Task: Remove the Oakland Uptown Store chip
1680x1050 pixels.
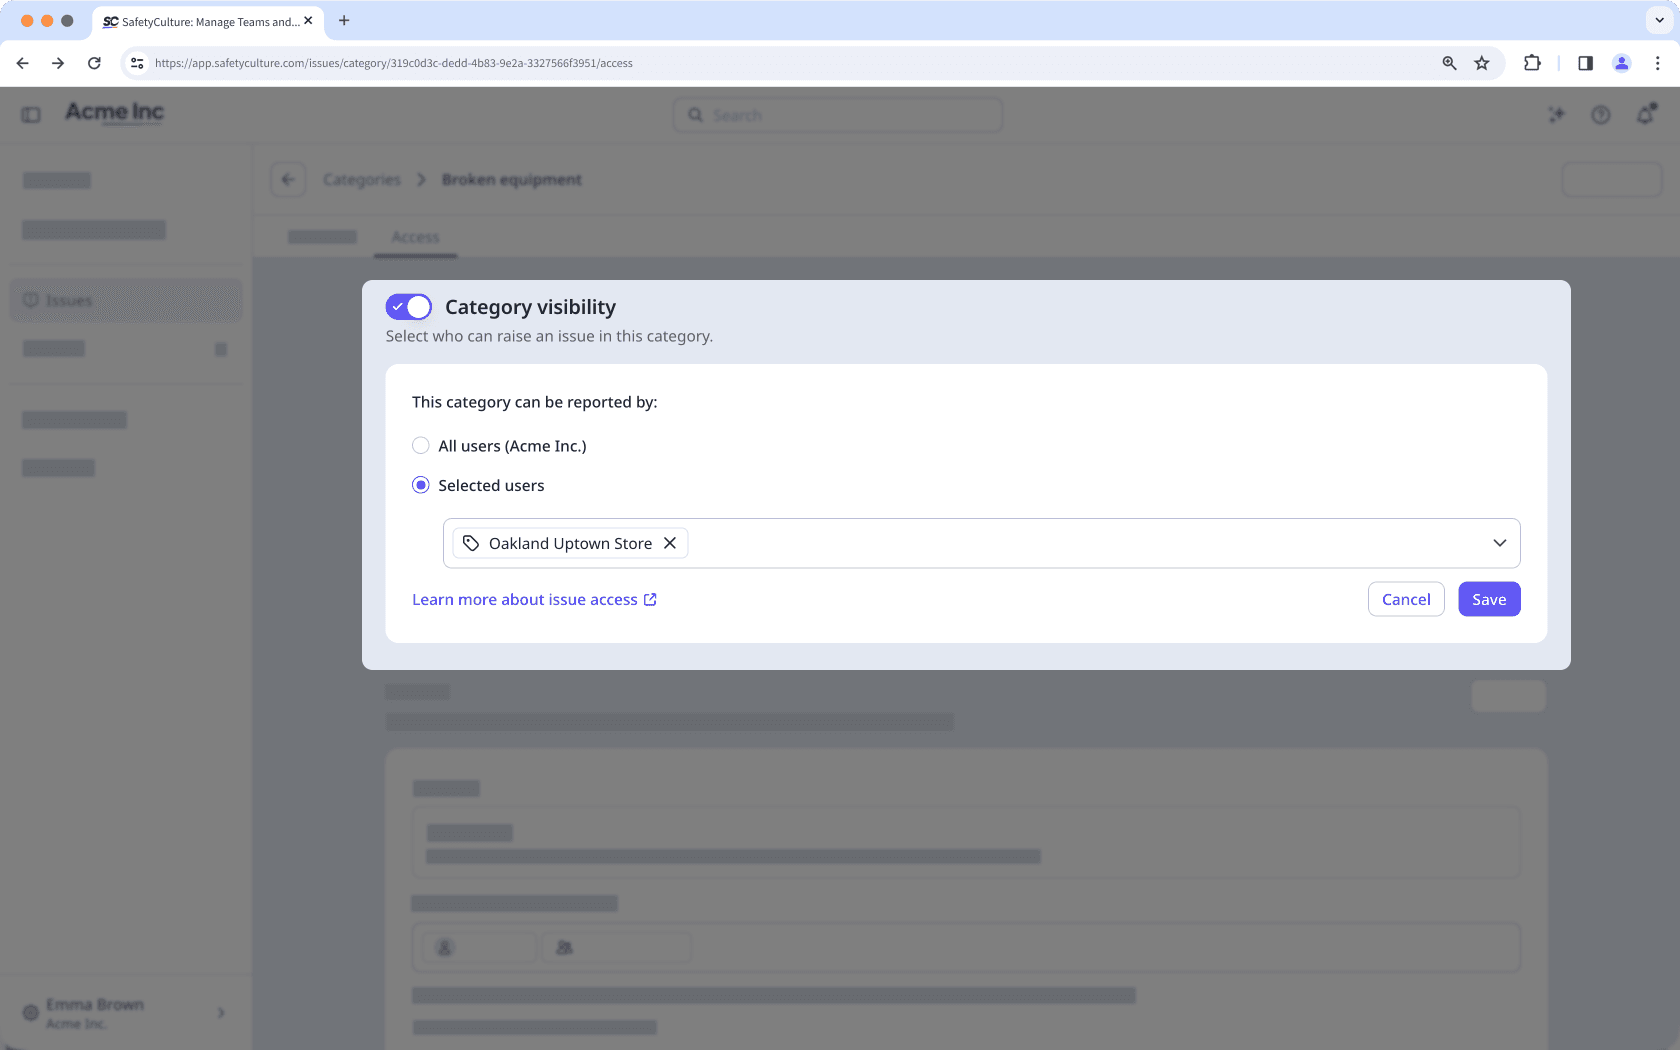Action: point(670,542)
